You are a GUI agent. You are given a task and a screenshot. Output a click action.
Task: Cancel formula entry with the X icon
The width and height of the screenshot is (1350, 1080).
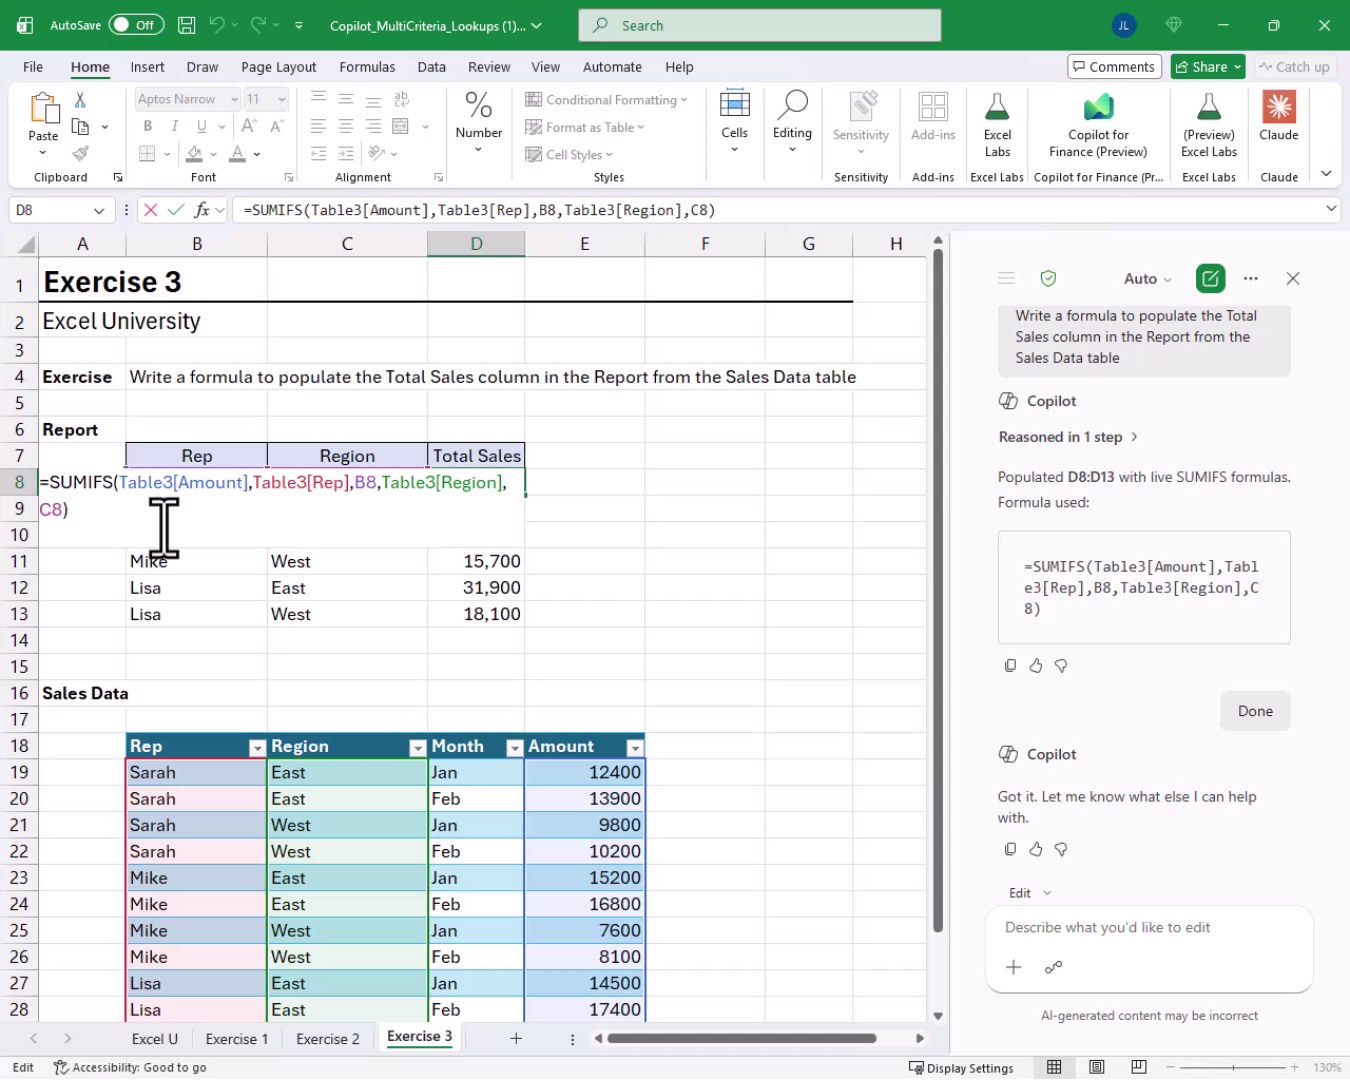pyautogui.click(x=150, y=210)
